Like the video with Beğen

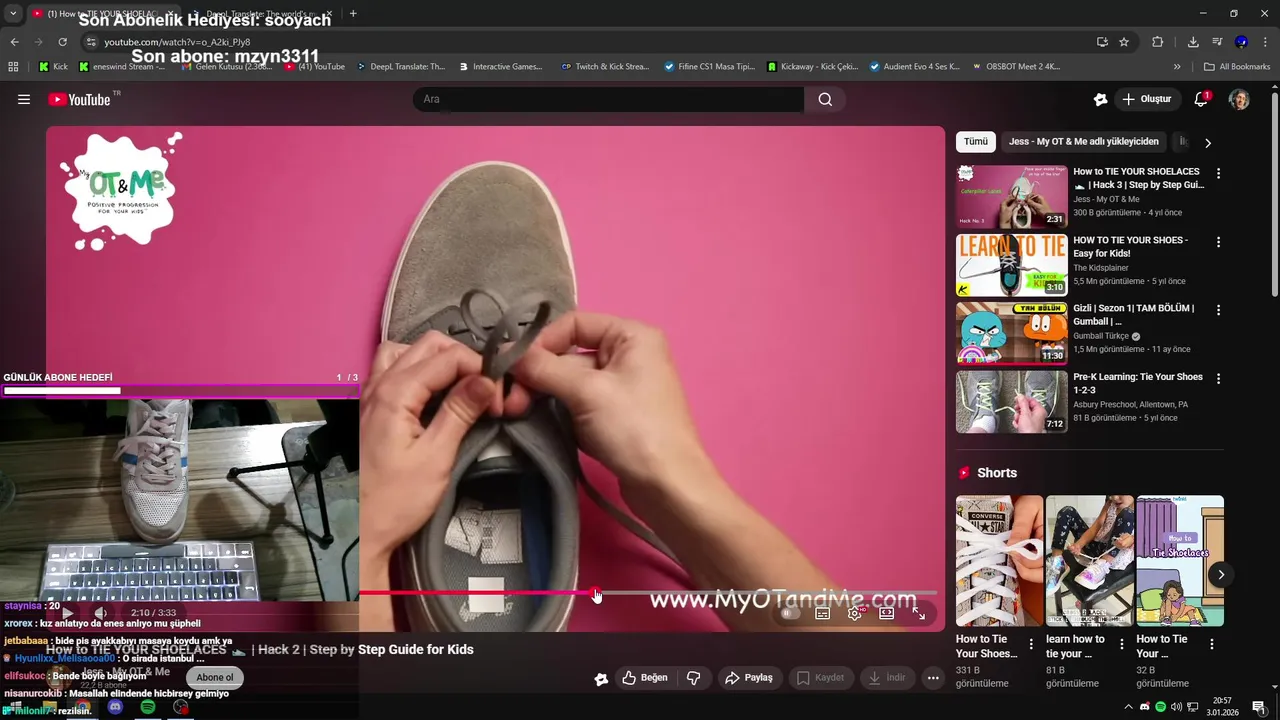(x=644, y=678)
